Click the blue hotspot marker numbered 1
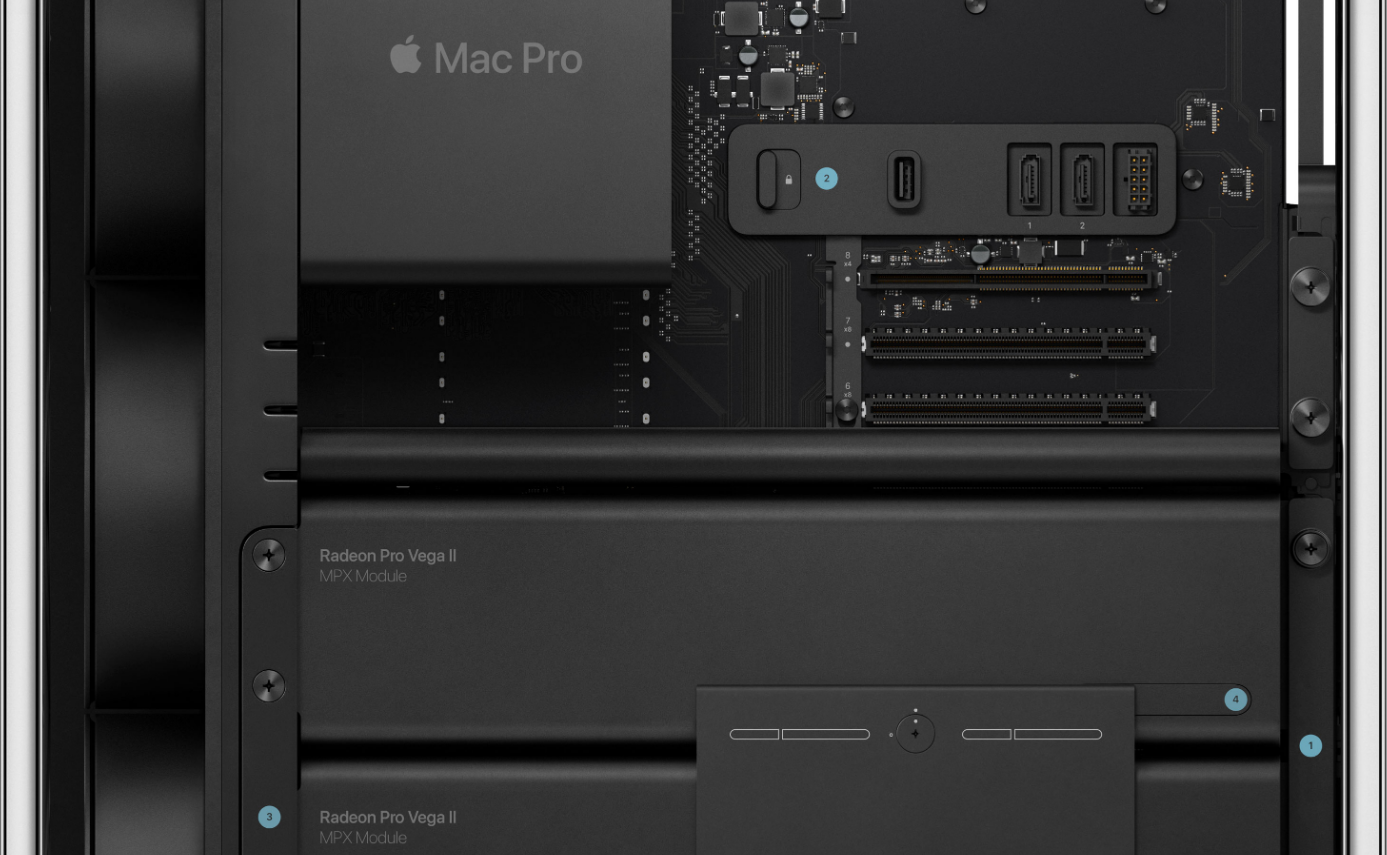The width and height of the screenshot is (1387, 855). coord(1310,745)
